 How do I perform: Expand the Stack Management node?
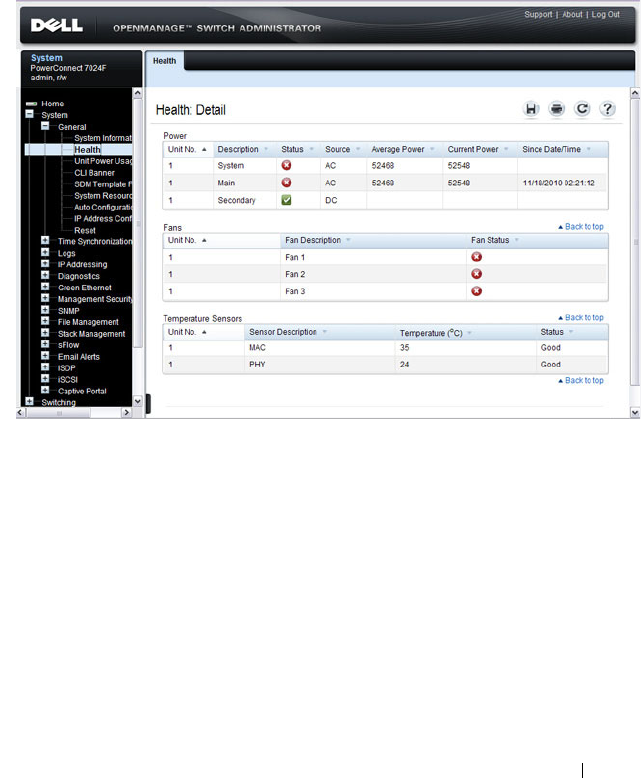click(x=45, y=332)
